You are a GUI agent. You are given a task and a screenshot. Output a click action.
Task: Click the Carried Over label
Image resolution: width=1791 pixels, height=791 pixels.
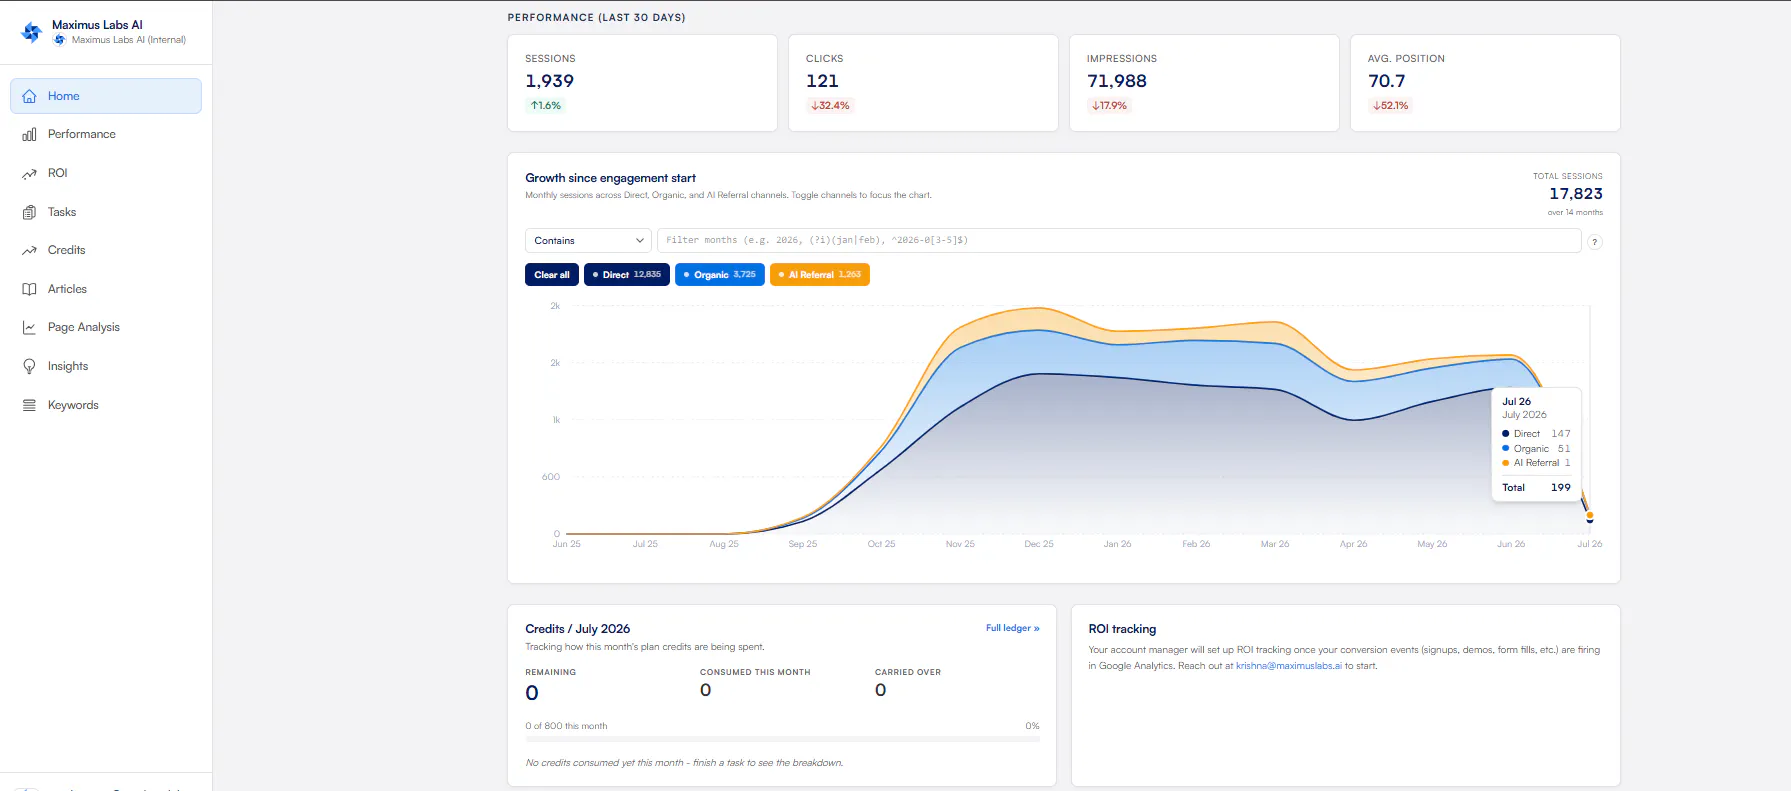908,672
